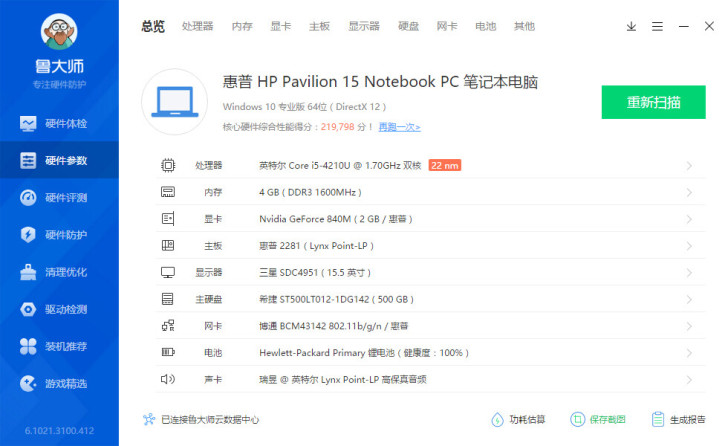Click the sound card speaker icon

(x=168, y=379)
